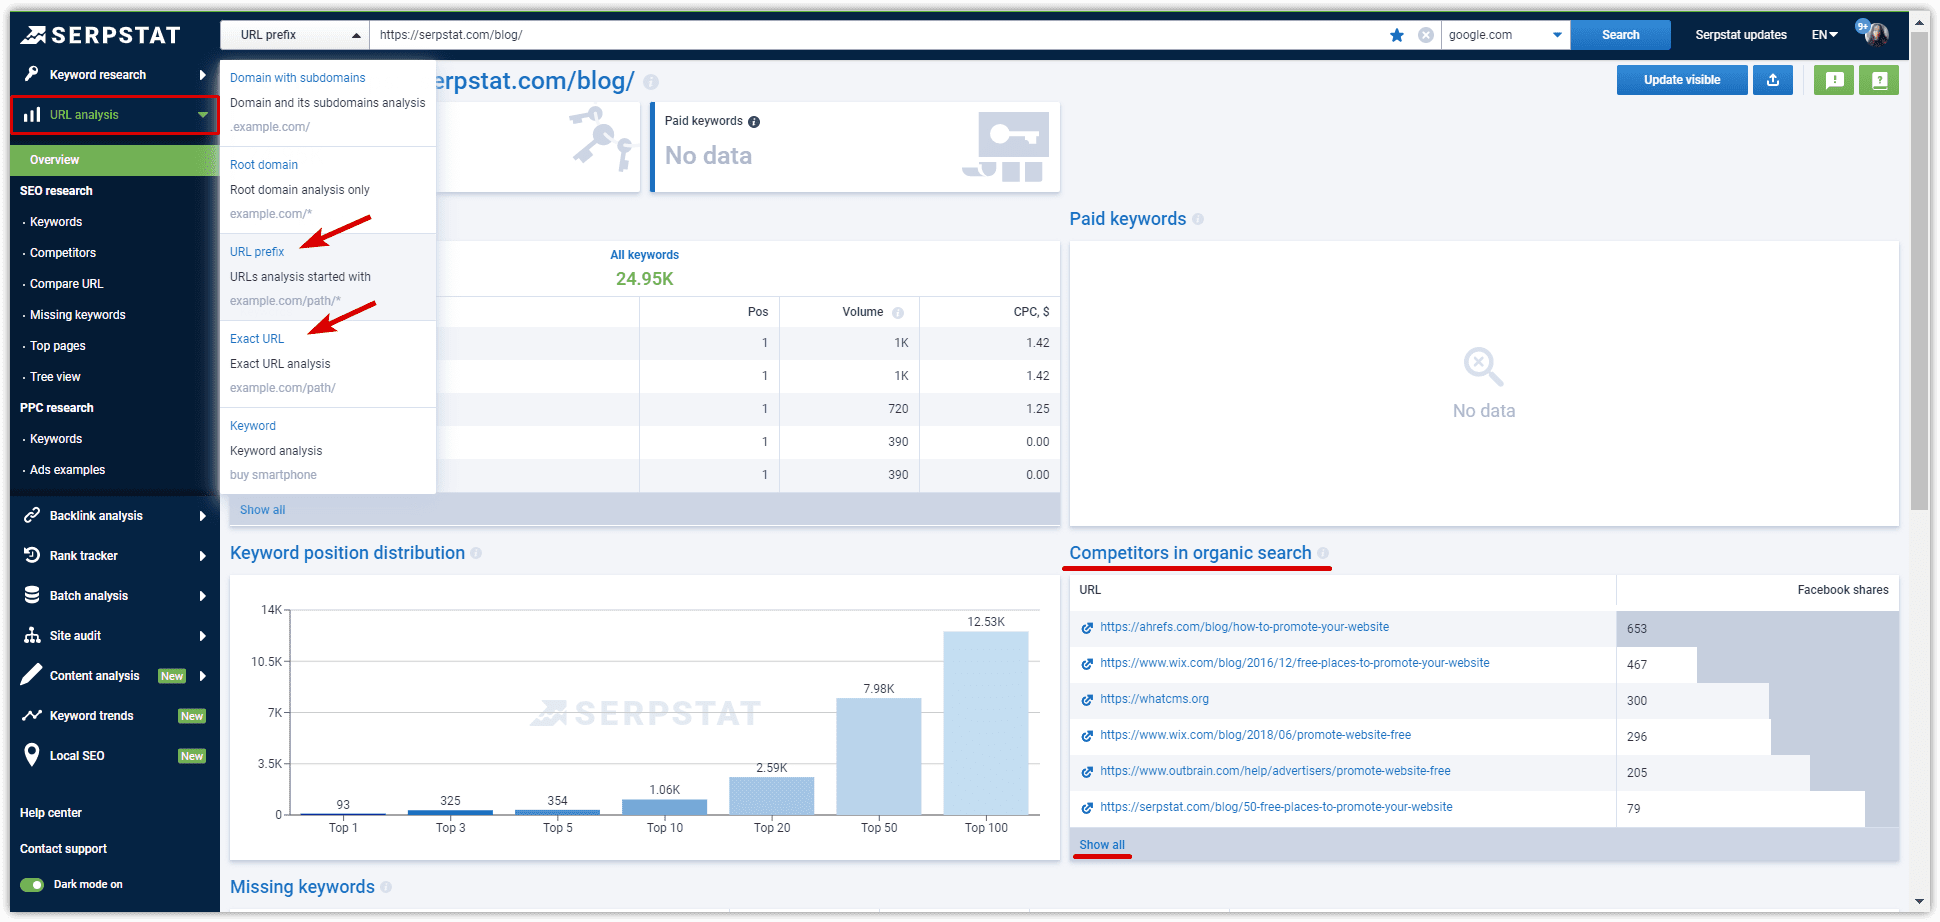
Task: Open the Contact support link
Action: [63, 849]
